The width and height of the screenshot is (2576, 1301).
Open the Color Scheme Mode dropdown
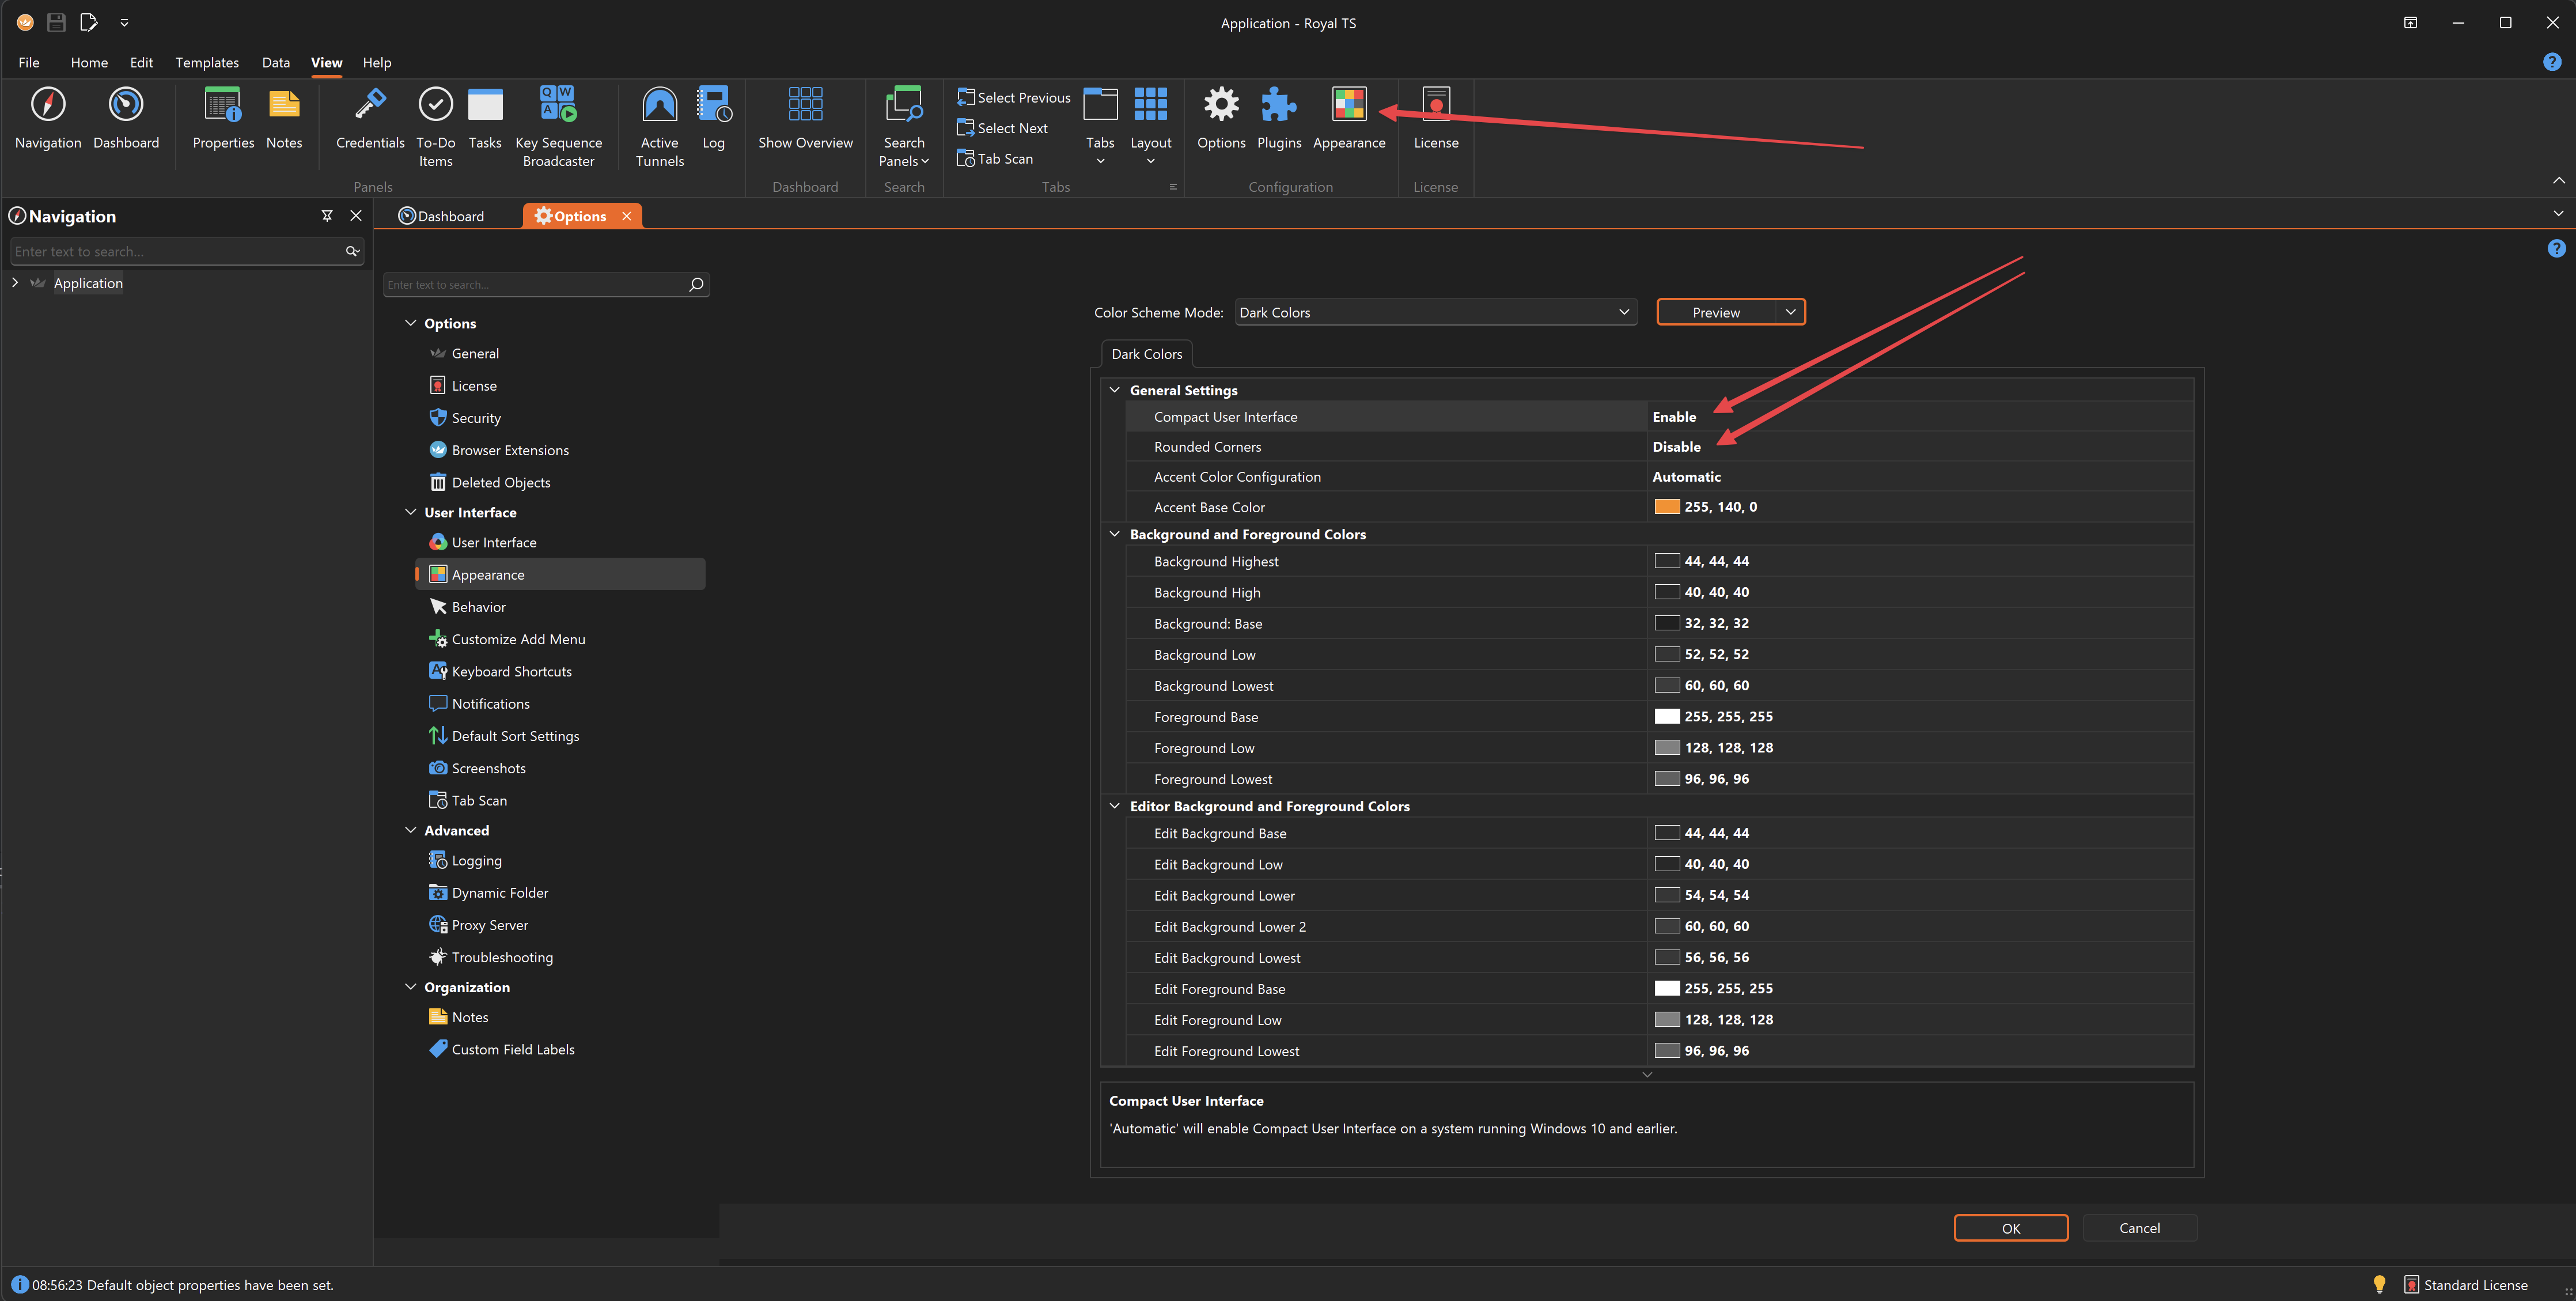[x=1623, y=312]
